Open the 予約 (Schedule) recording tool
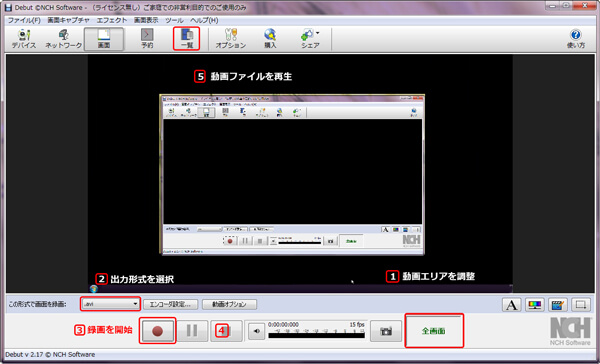Screen dimensions: 600x364 [x=147, y=39]
